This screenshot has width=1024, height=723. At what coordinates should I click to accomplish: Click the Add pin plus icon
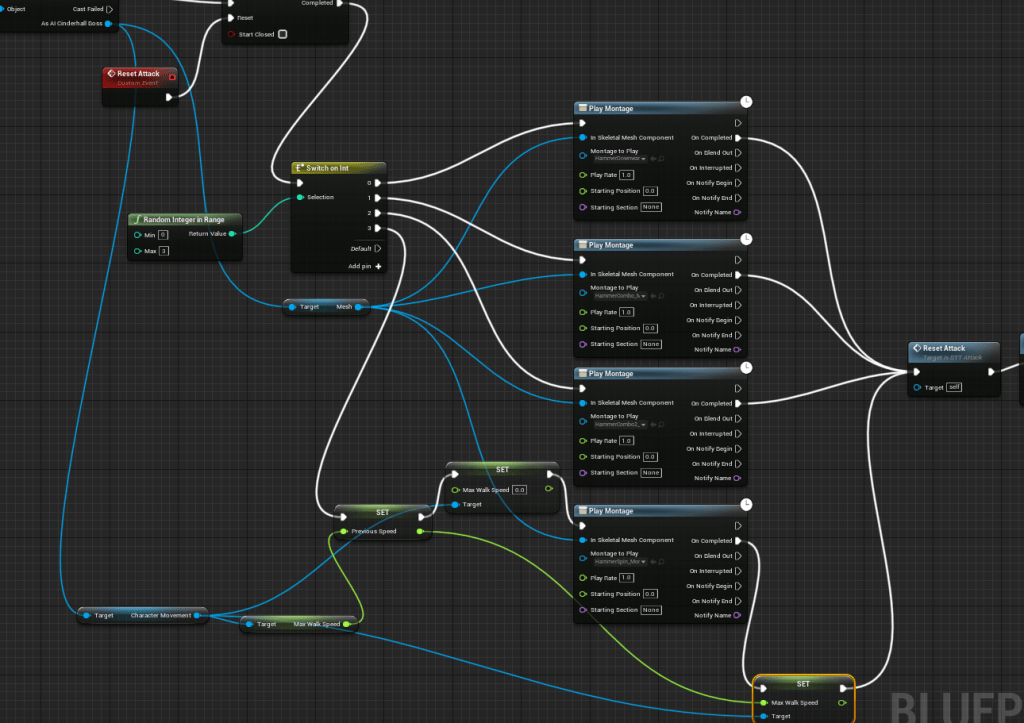378,266
